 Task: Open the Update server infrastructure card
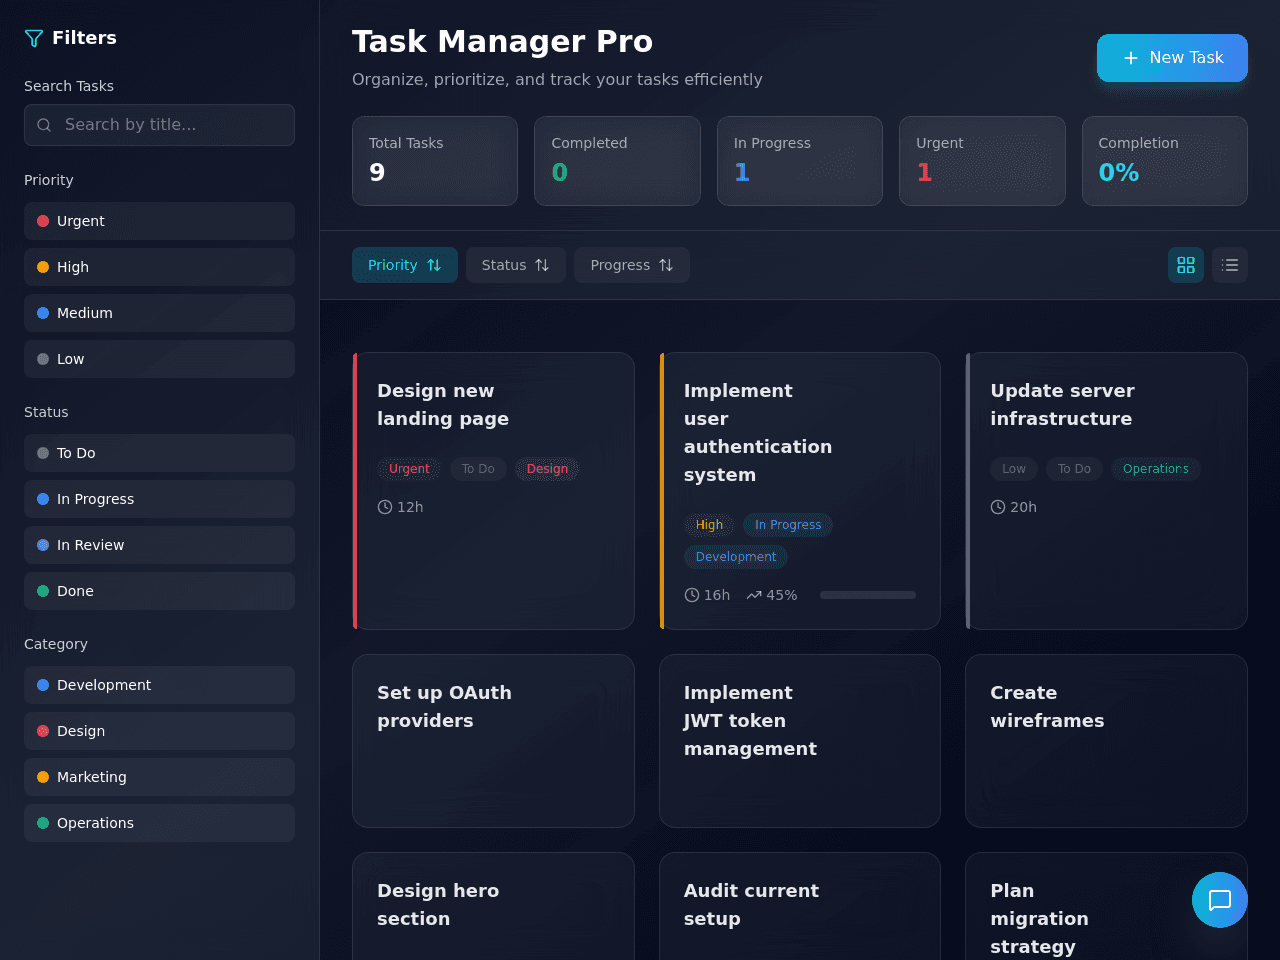pyautogui.click(x=1107, y=491)
